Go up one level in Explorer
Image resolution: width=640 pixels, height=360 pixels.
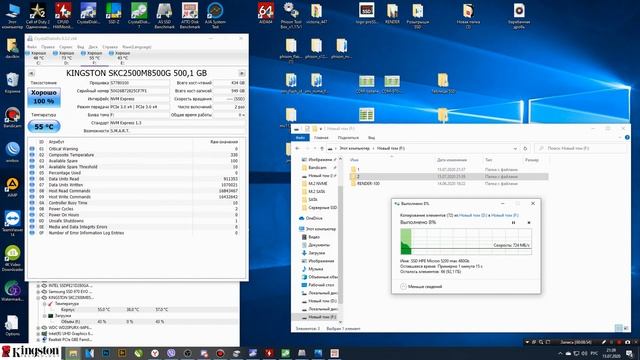[x=322, y=149]
